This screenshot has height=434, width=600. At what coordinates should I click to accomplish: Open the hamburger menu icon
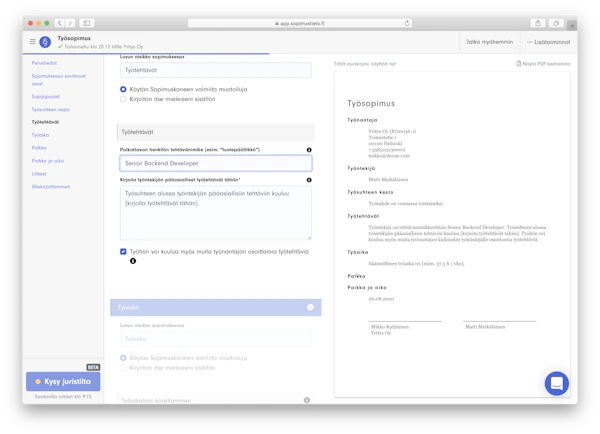click(33, 41)
